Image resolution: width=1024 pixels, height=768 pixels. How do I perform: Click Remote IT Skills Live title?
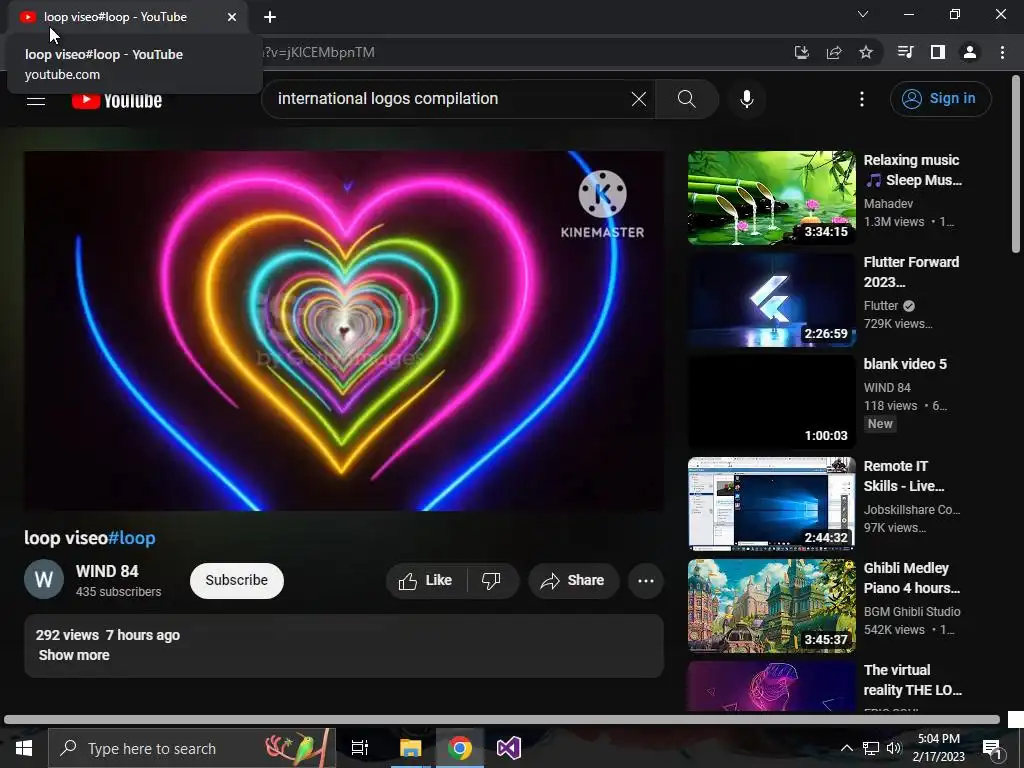pos(904,476)
